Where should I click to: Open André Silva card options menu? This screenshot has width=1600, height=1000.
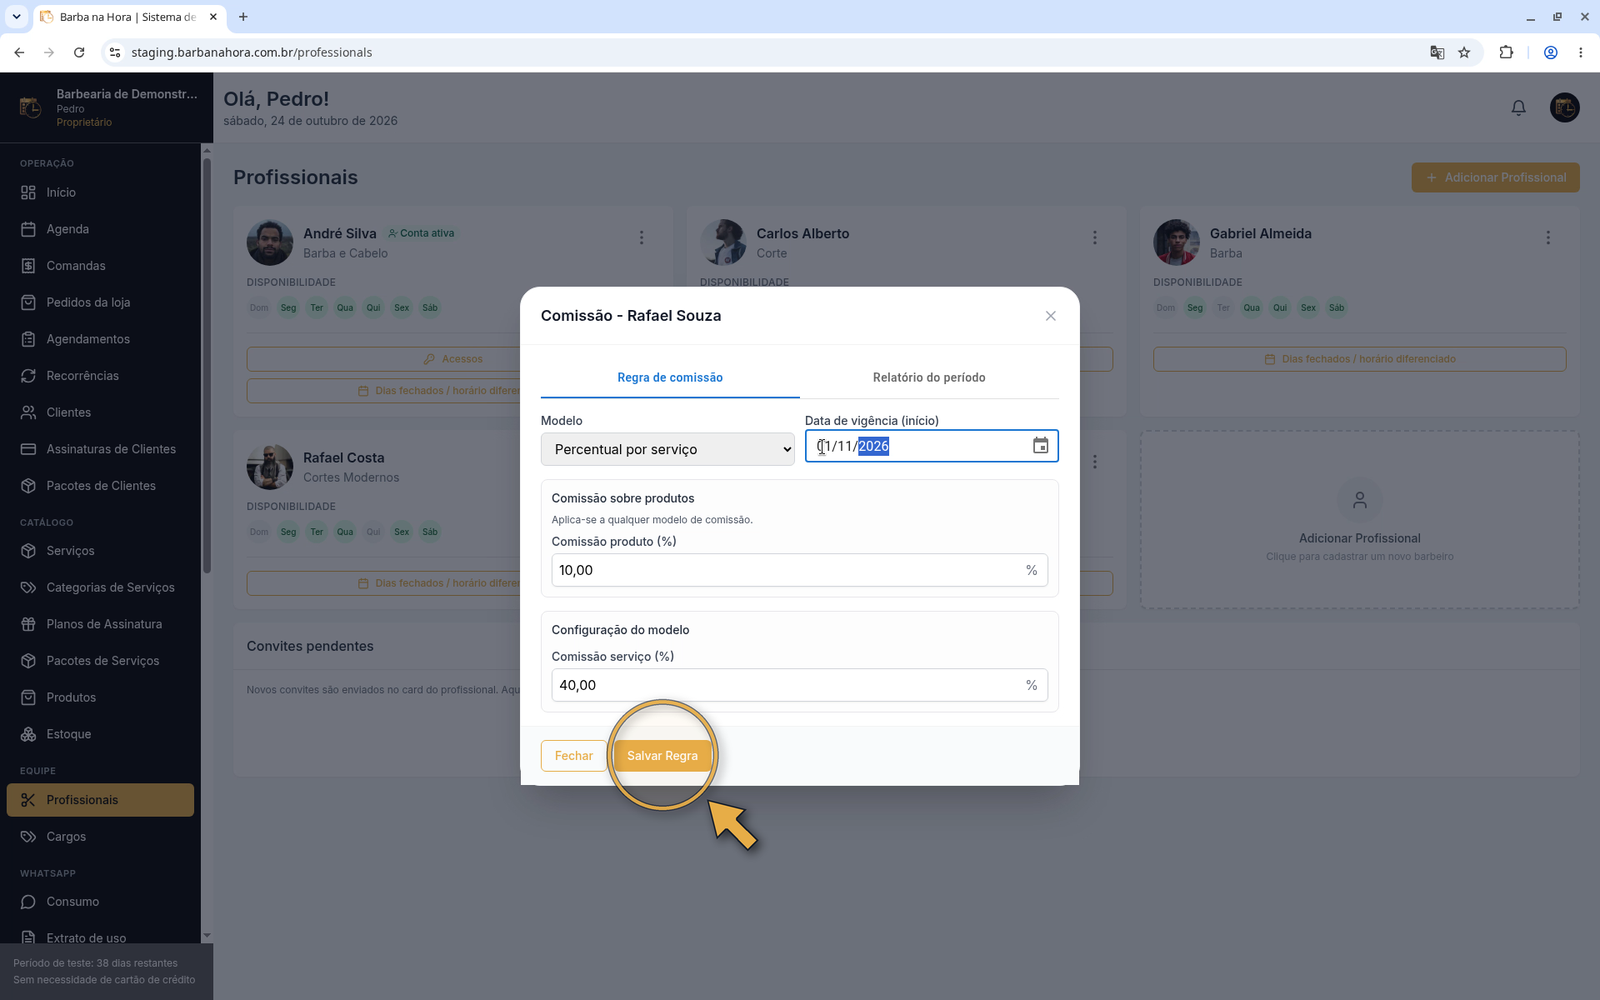click(641, 238)
